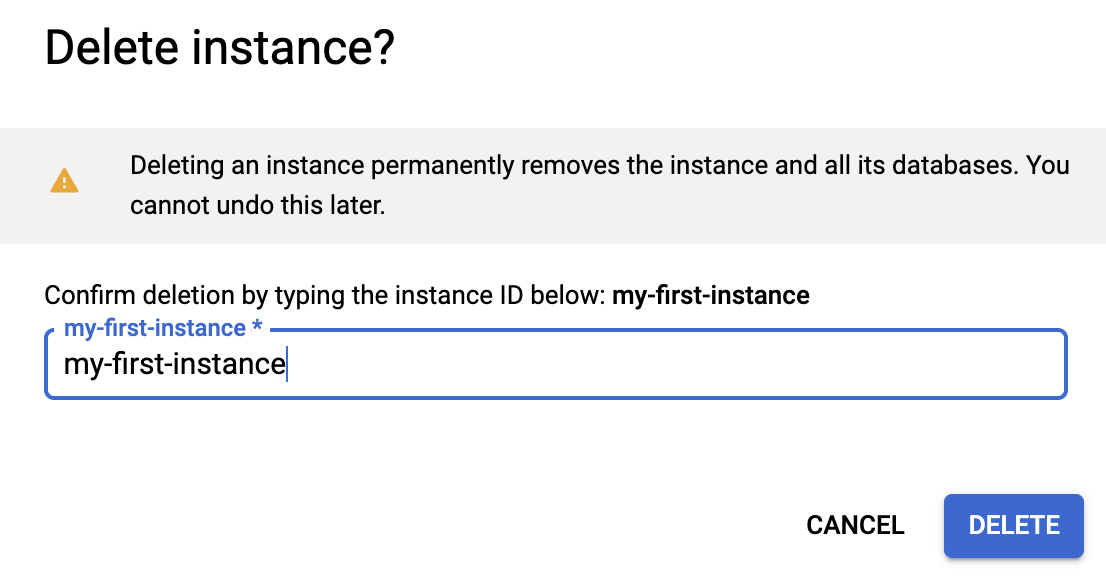Select the orange alert icon beside the warning message
1106x576 pixels.
point(64,182)
